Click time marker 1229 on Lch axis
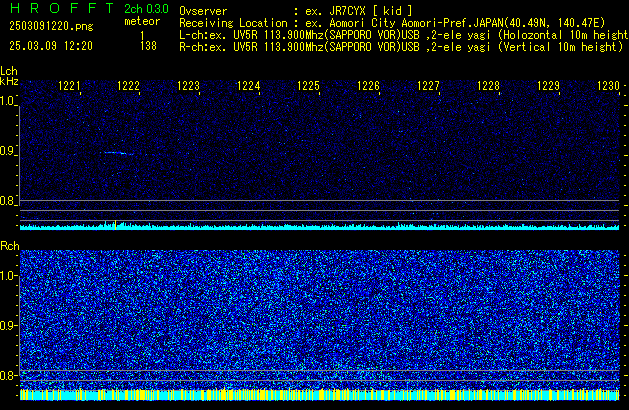This screenshot has width=629, height=410. [548, 86]
